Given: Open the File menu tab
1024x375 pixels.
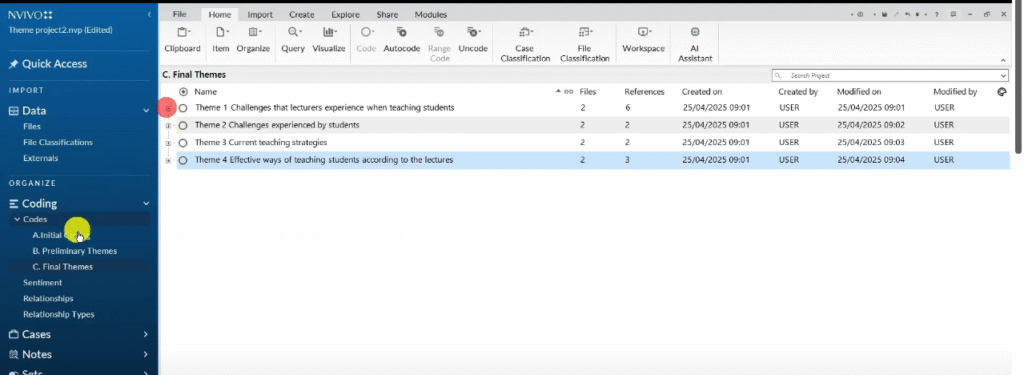Looking at the screenshot, I should (x=180, y=14).
